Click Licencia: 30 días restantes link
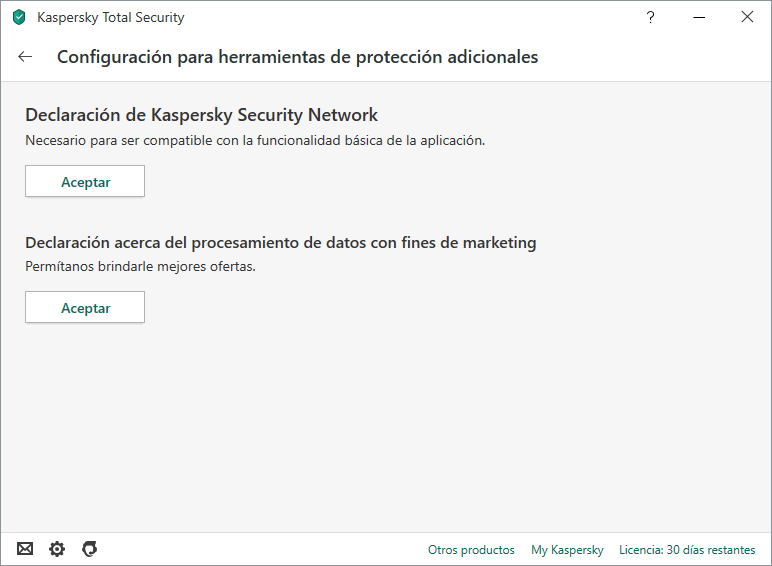772x566 pixels. (x=687, y=550)
